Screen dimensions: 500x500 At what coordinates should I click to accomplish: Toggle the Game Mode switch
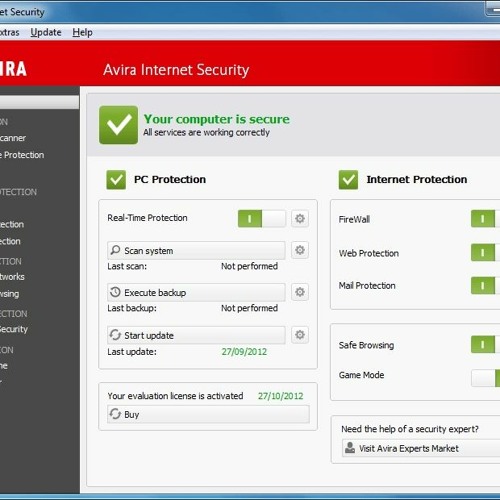485,378
